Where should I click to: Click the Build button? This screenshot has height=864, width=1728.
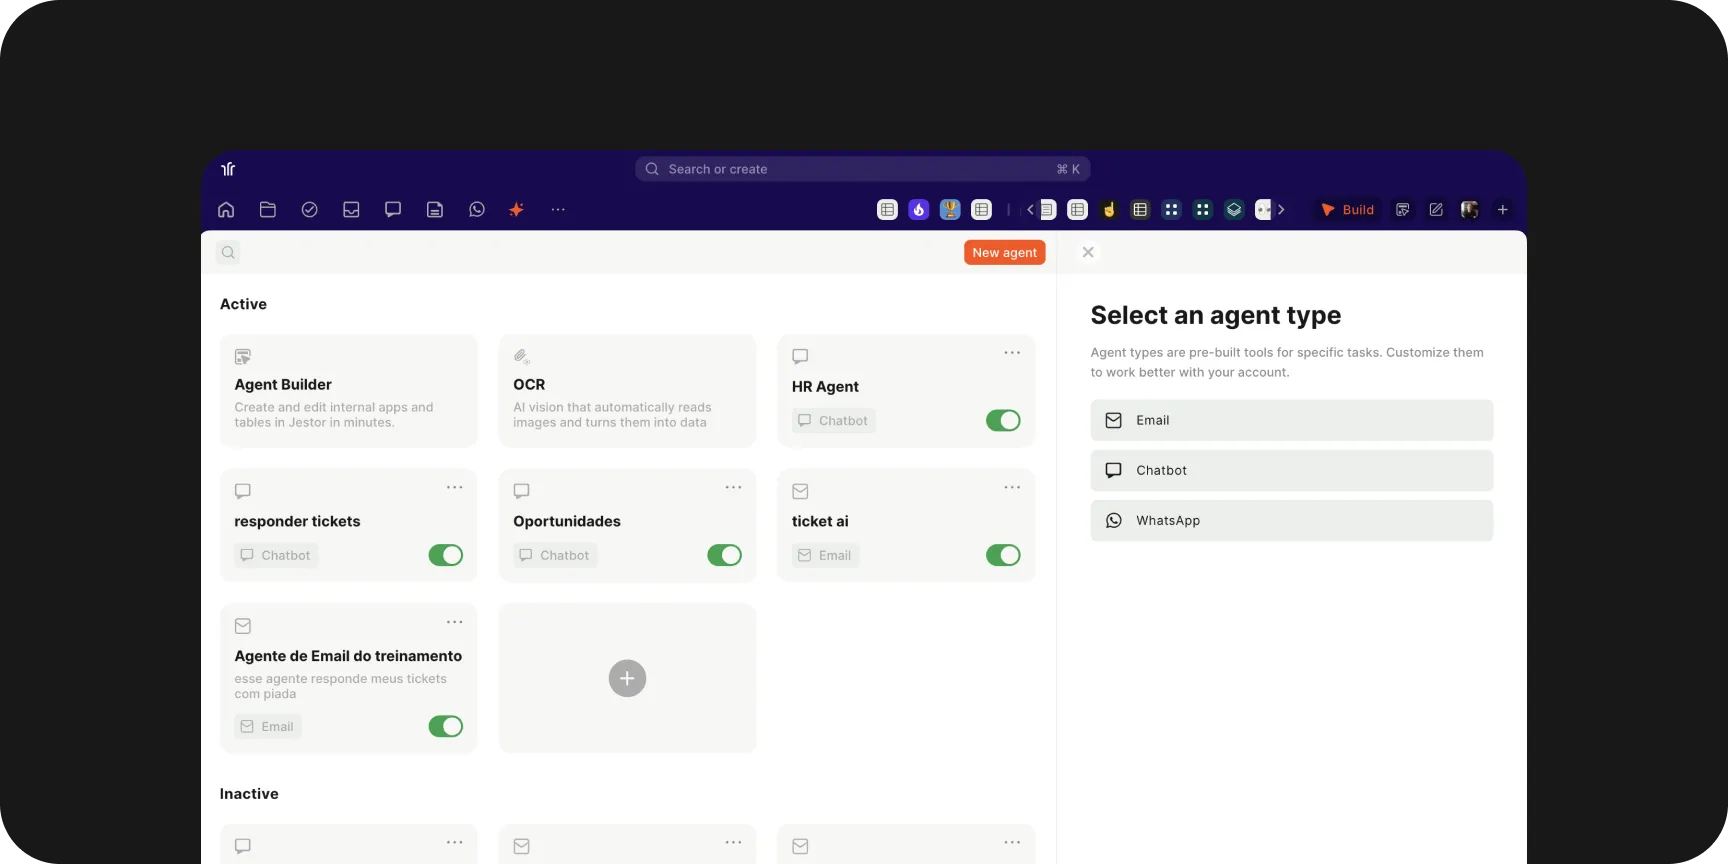tap(1347, 209)
